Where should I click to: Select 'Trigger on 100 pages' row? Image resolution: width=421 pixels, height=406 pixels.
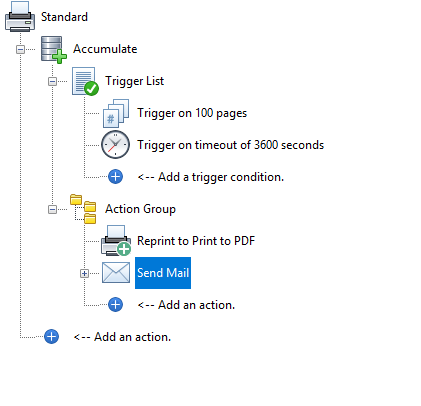[192, 113]
